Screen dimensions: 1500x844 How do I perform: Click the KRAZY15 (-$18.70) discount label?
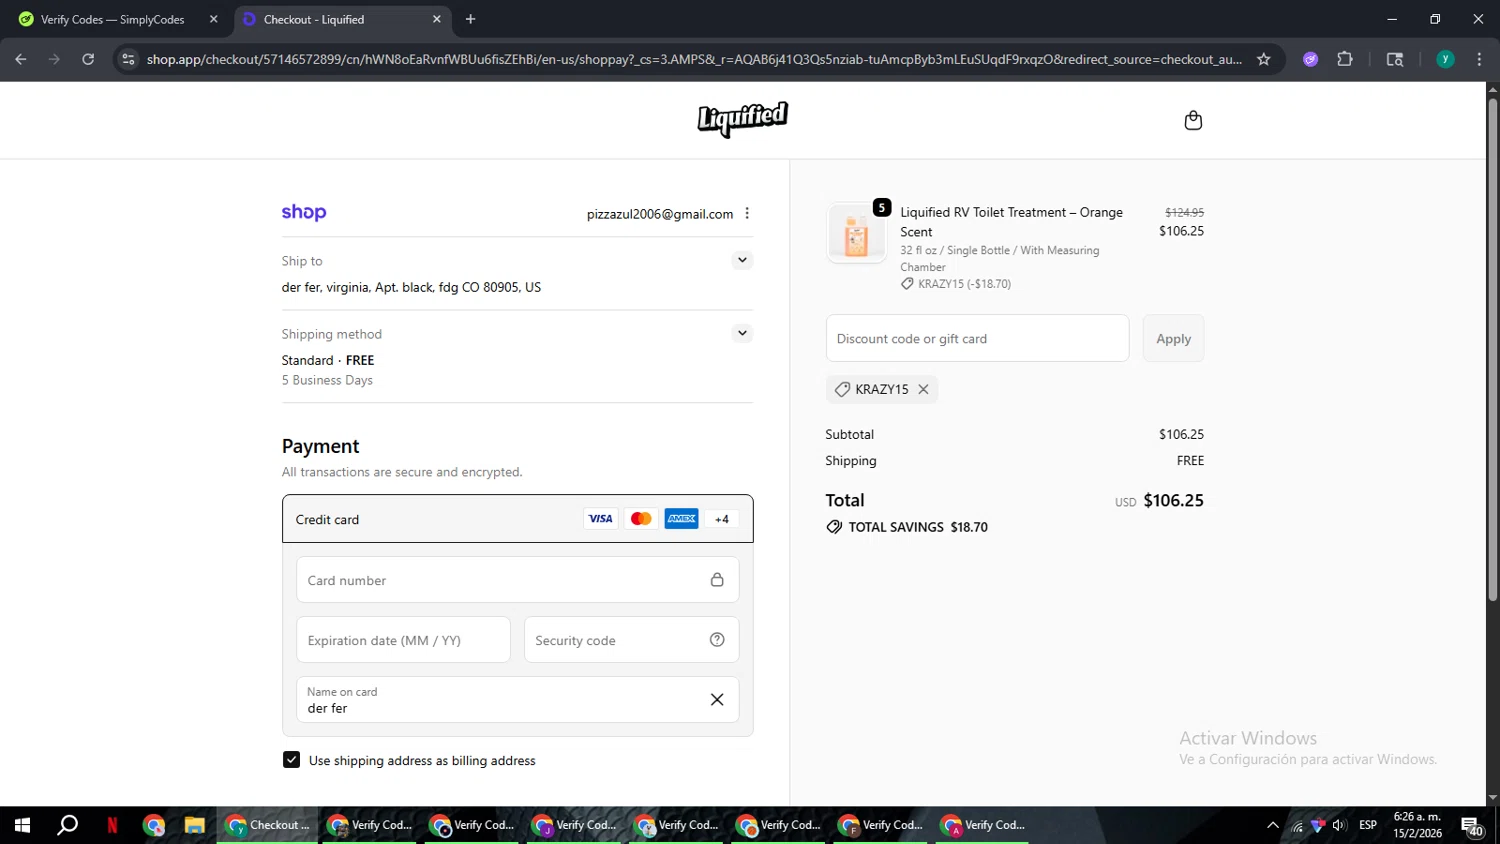coord(964,284)
